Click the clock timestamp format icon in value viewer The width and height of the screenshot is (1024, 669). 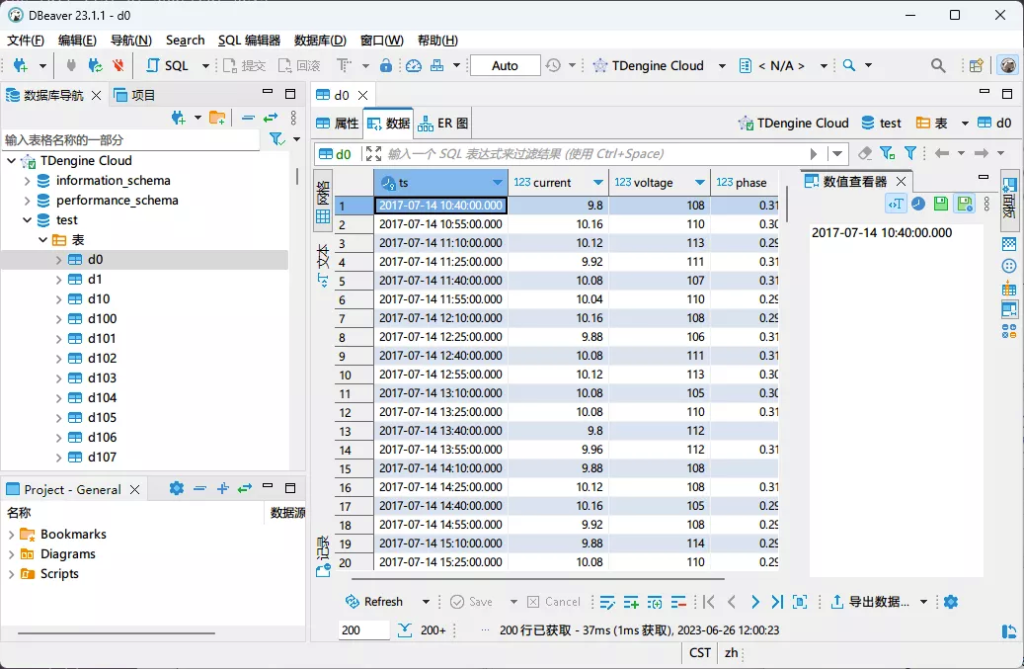click(918, 203)
